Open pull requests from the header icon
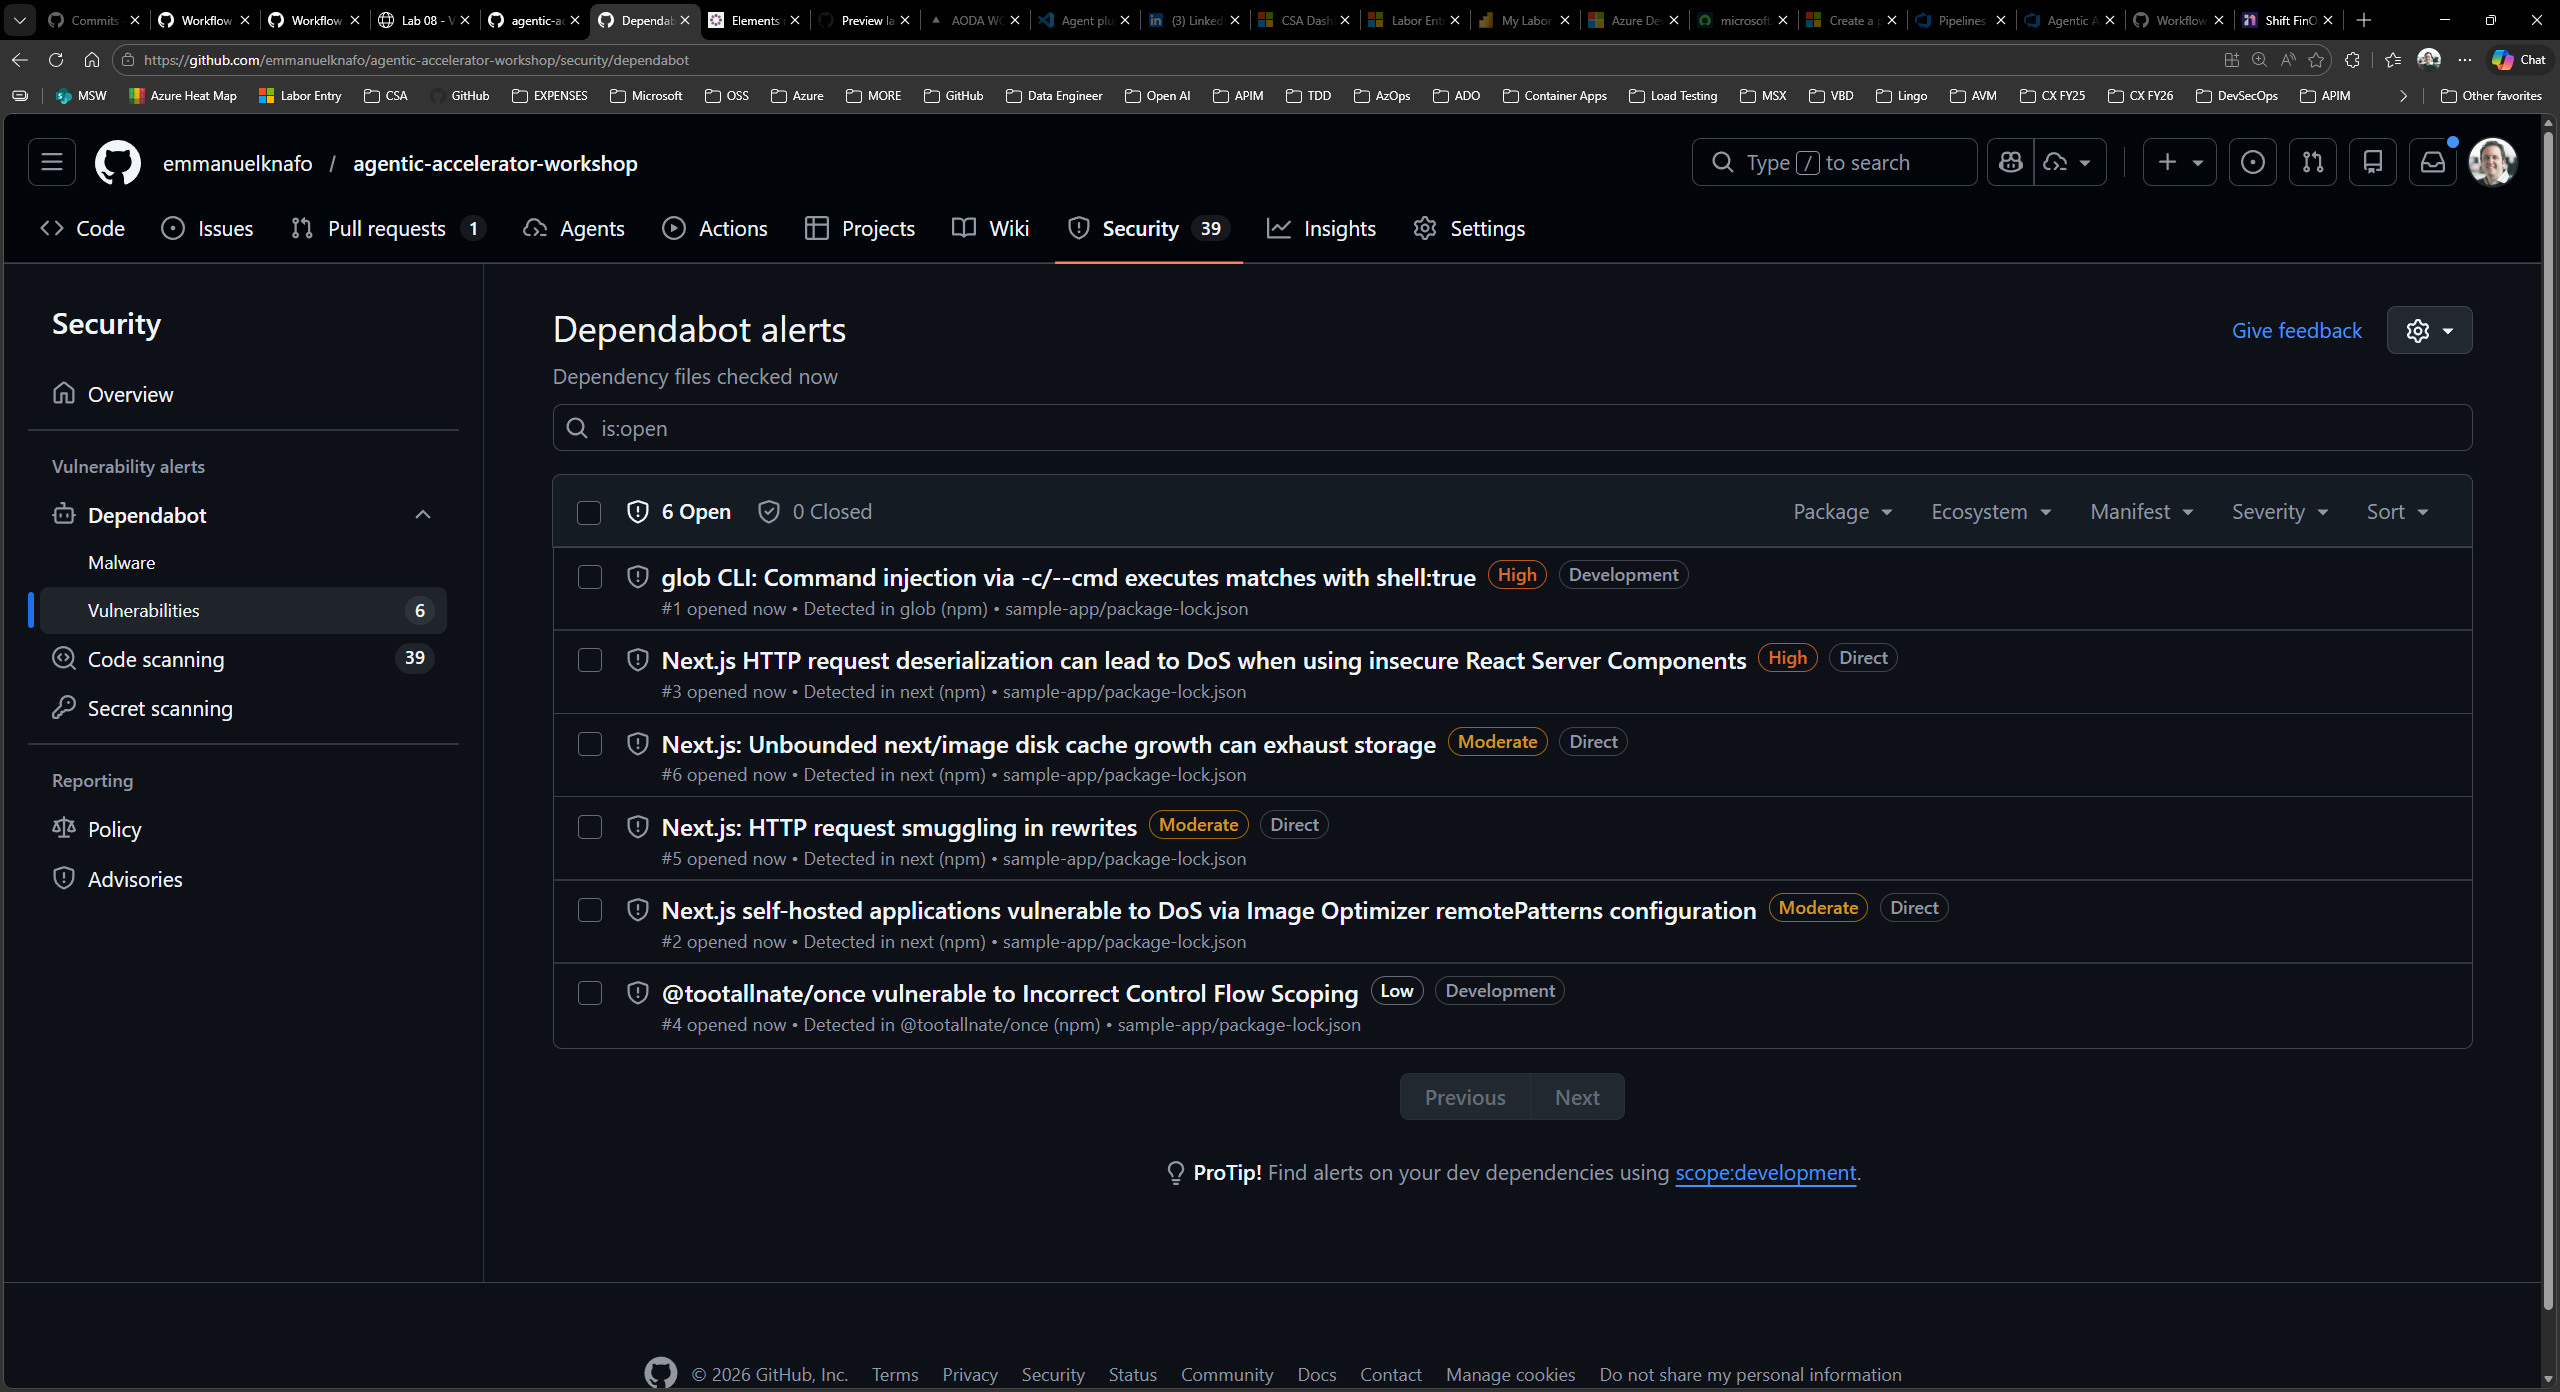Screen dimensions: 2560x1392 [2313, 162]
